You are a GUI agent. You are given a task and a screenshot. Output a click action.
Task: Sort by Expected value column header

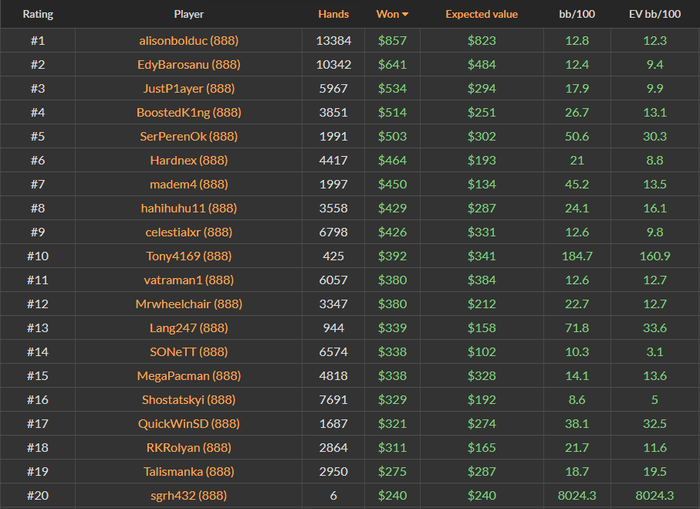(481, 15)
